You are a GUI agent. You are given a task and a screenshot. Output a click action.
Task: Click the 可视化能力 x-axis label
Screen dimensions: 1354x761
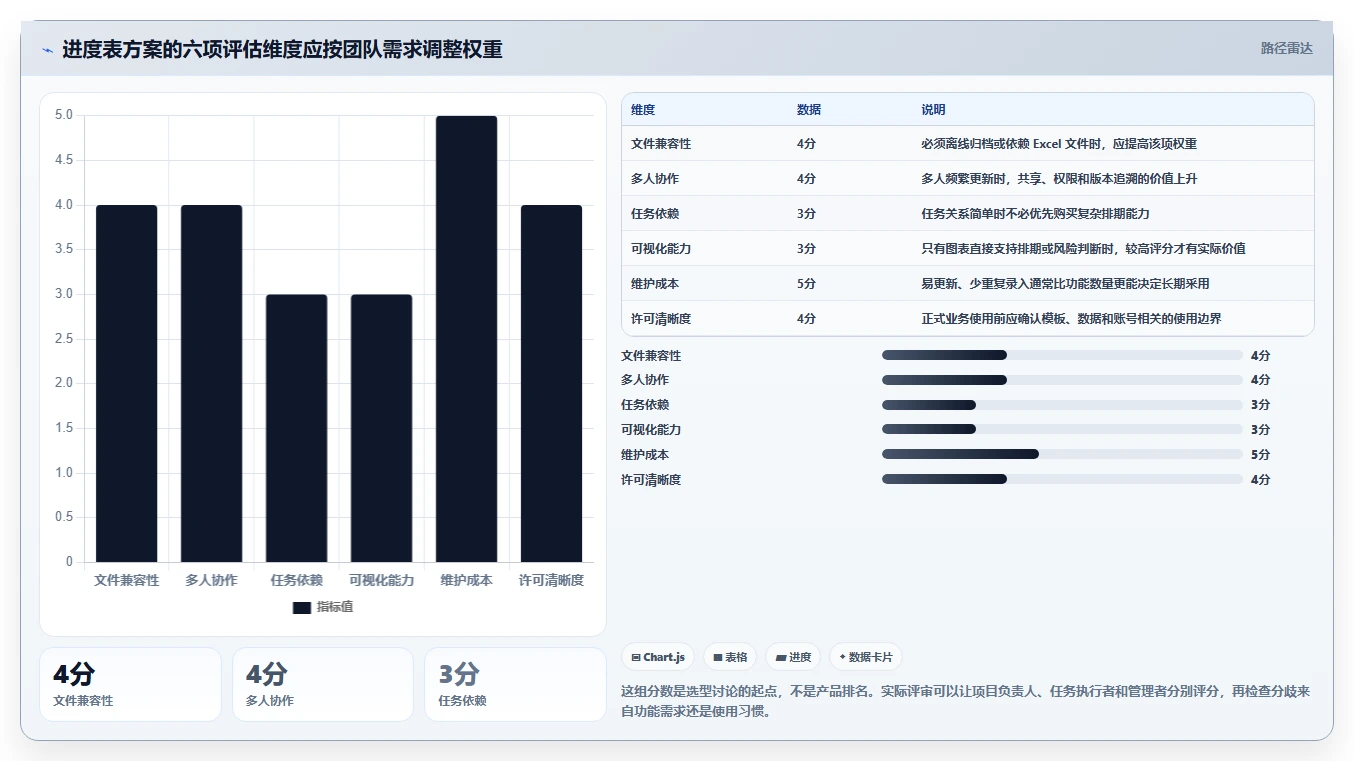(x=382, y=580)
